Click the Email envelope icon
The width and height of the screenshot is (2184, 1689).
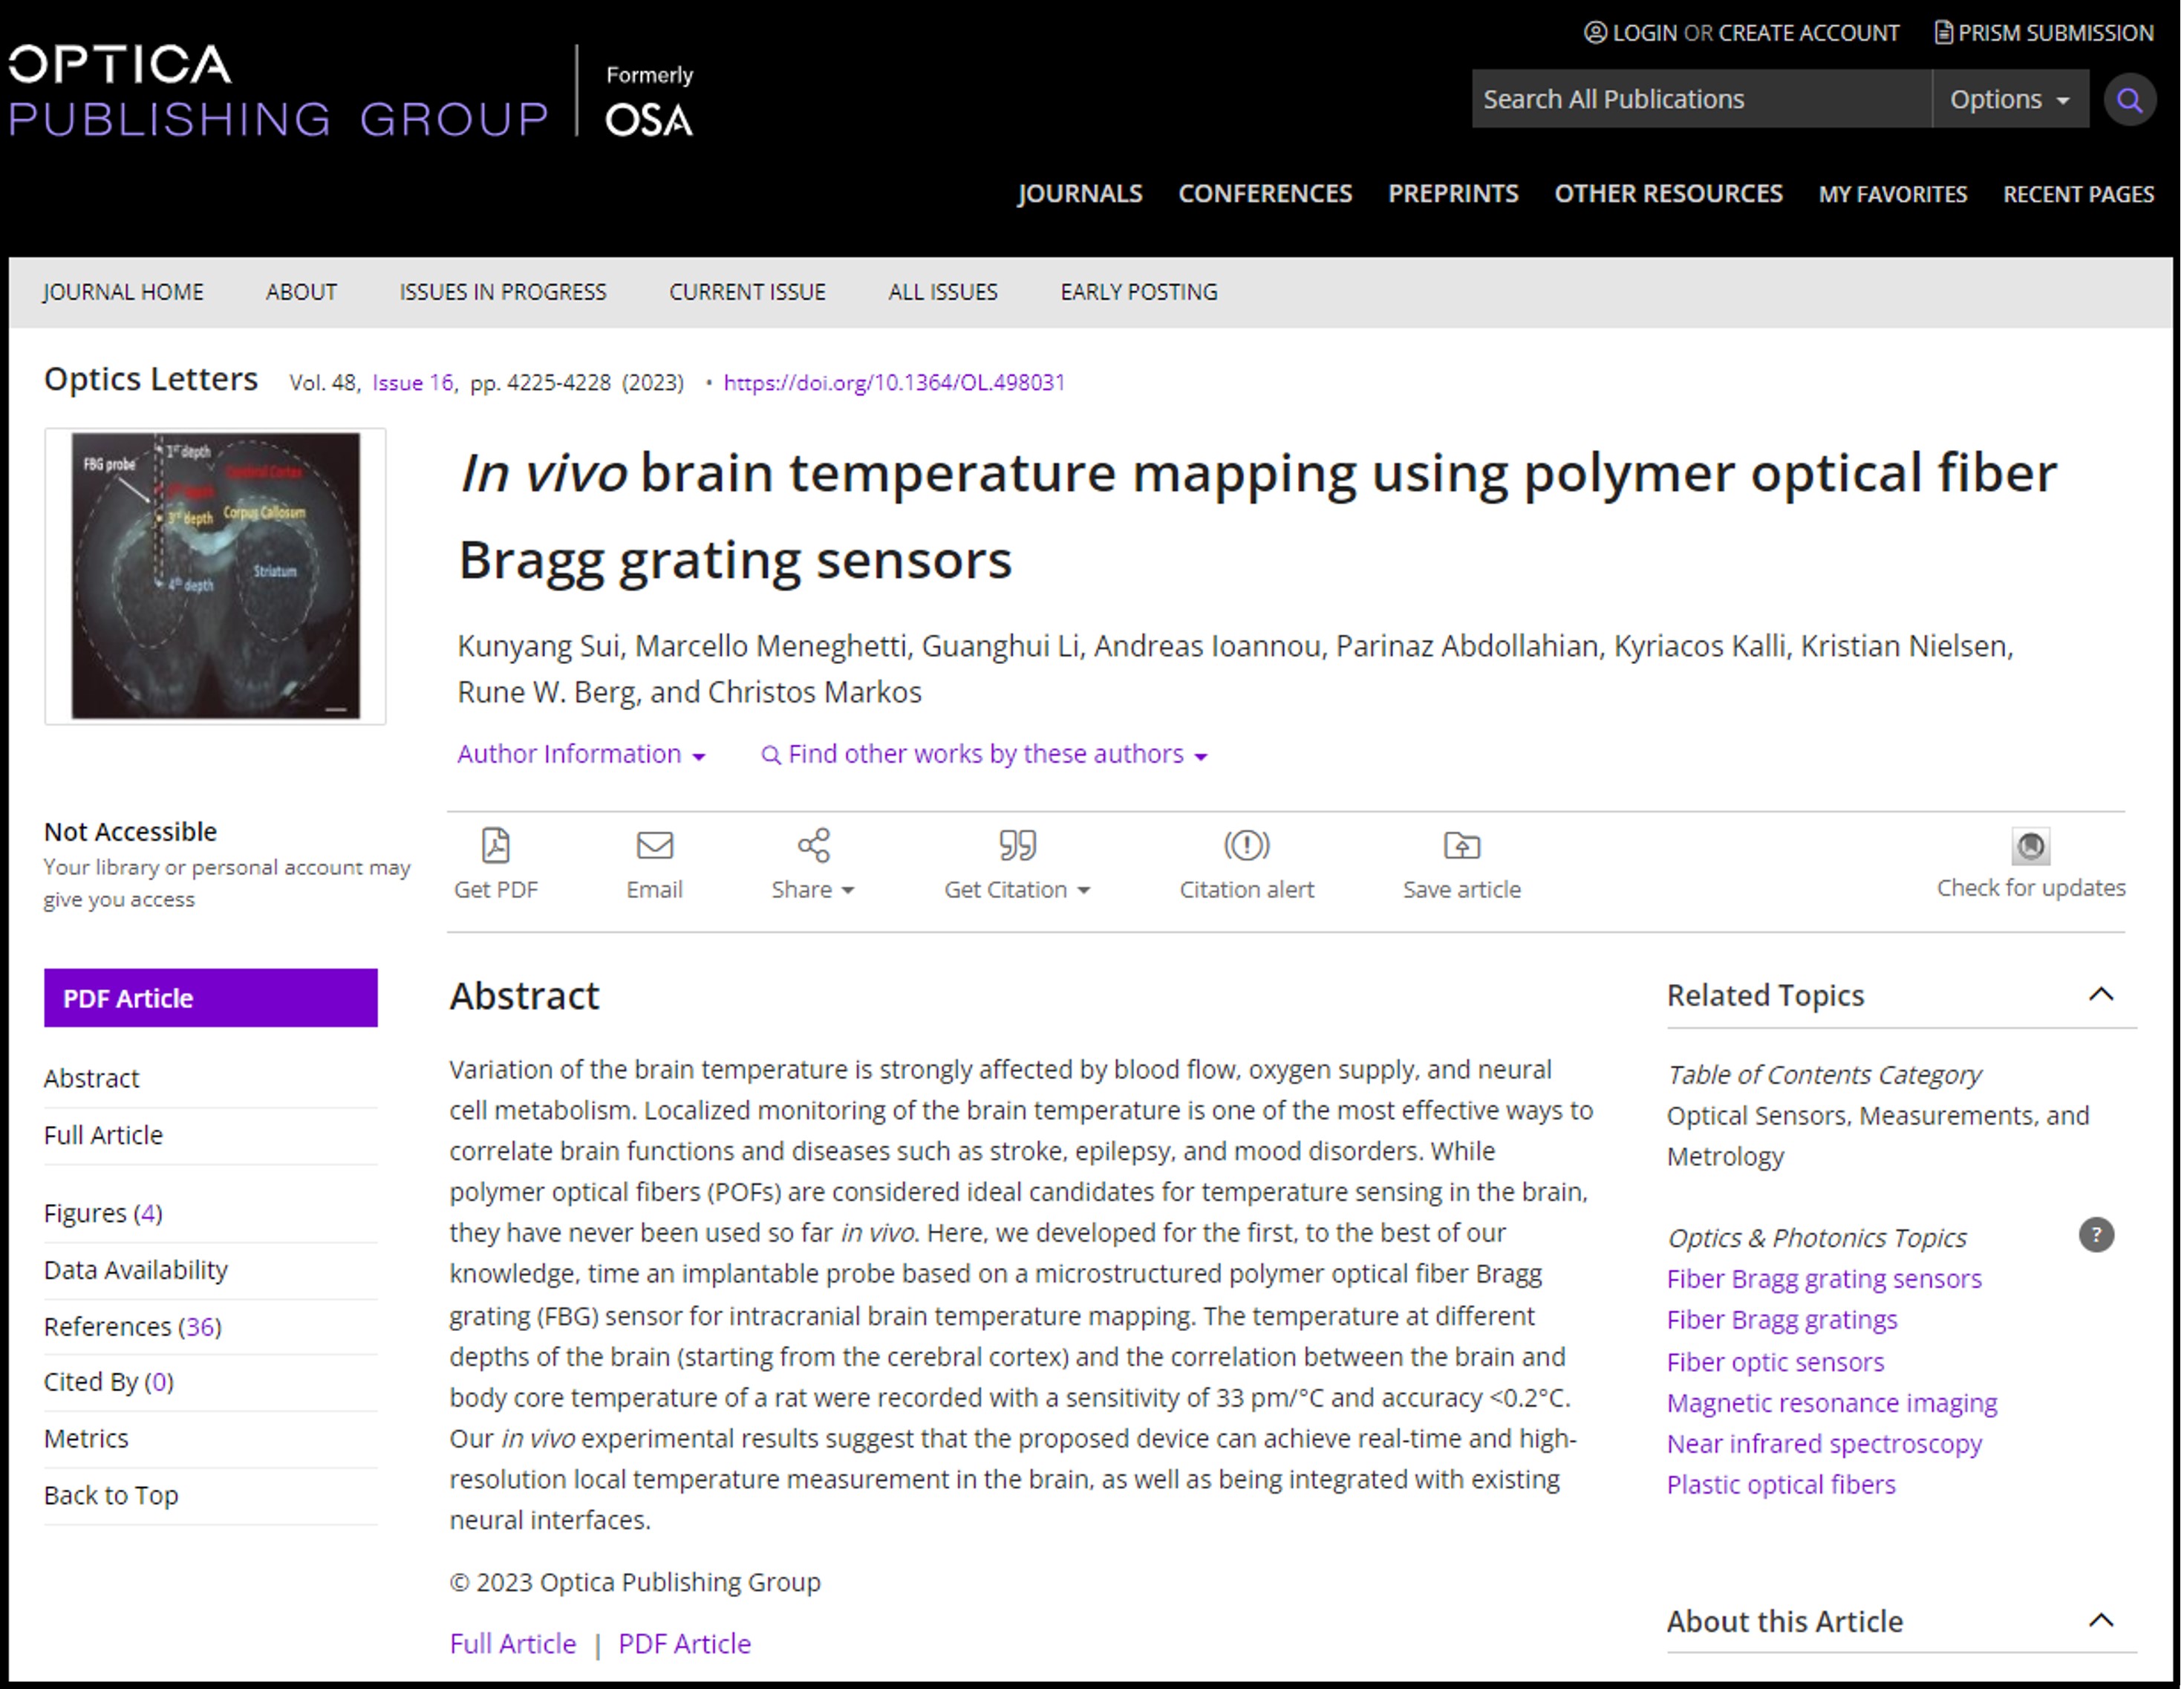[654, 846]
